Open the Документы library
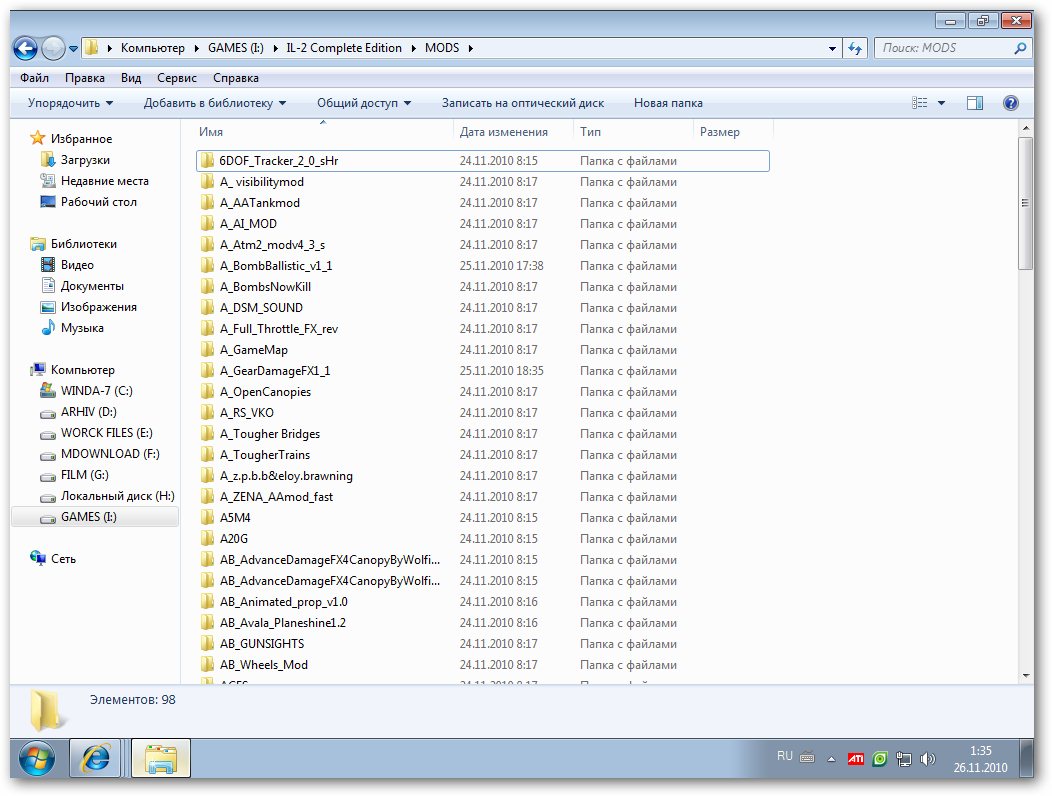Image resolution: width=1052 pixels, height=796 pixels. tap(92, 285)
